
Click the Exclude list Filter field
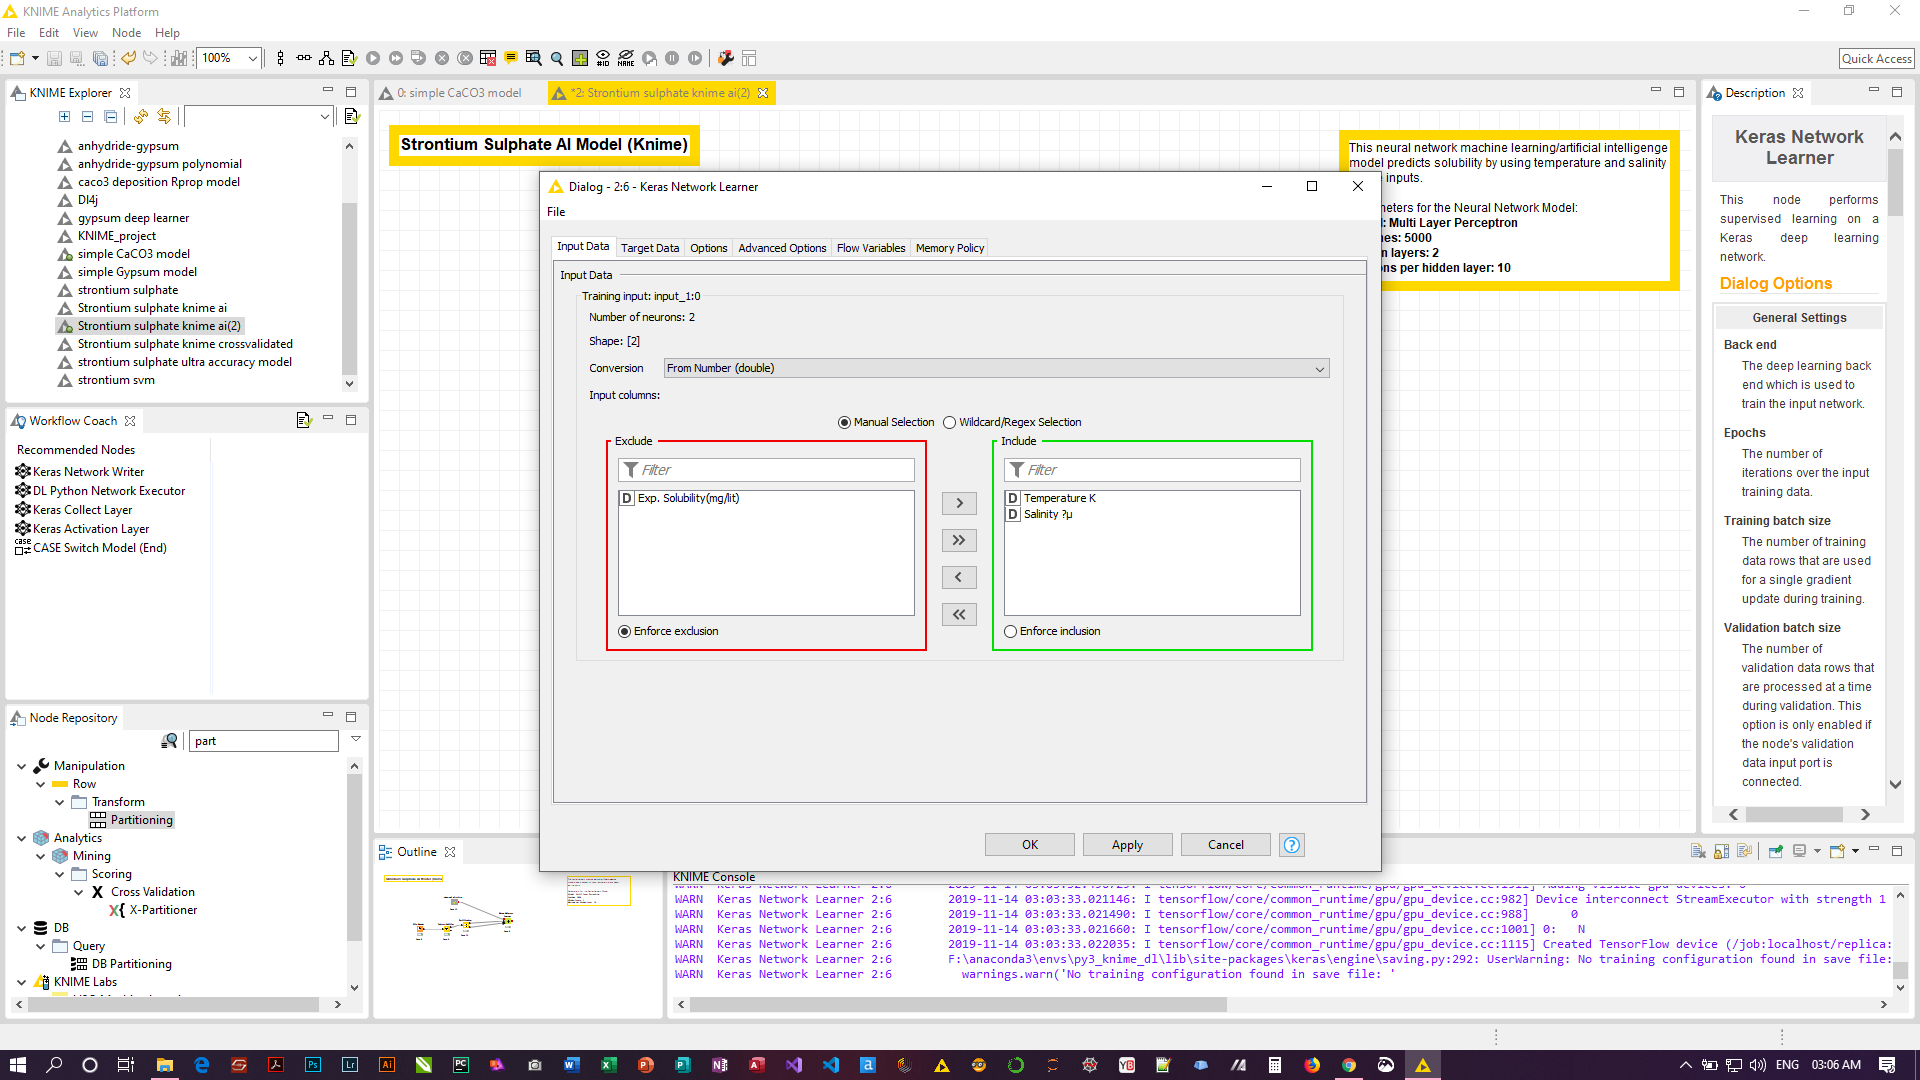[766, 470]
